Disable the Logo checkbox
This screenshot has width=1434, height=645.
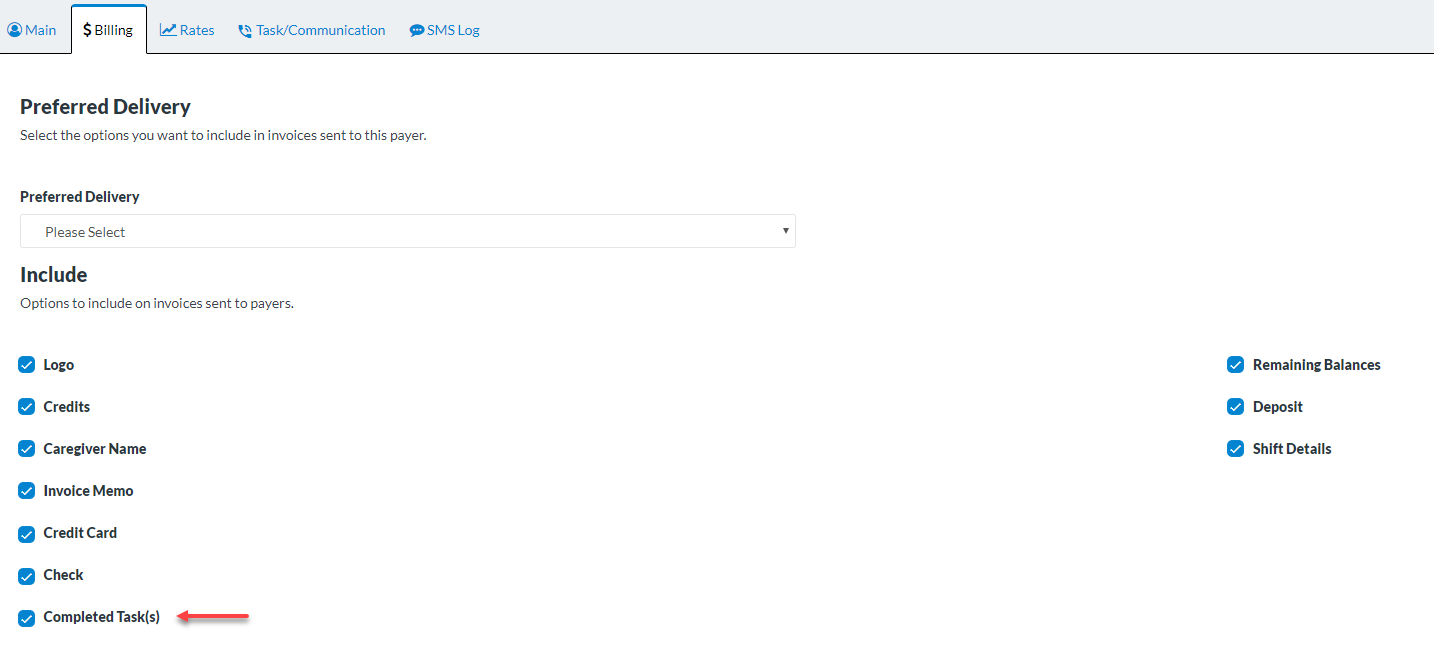26,364
